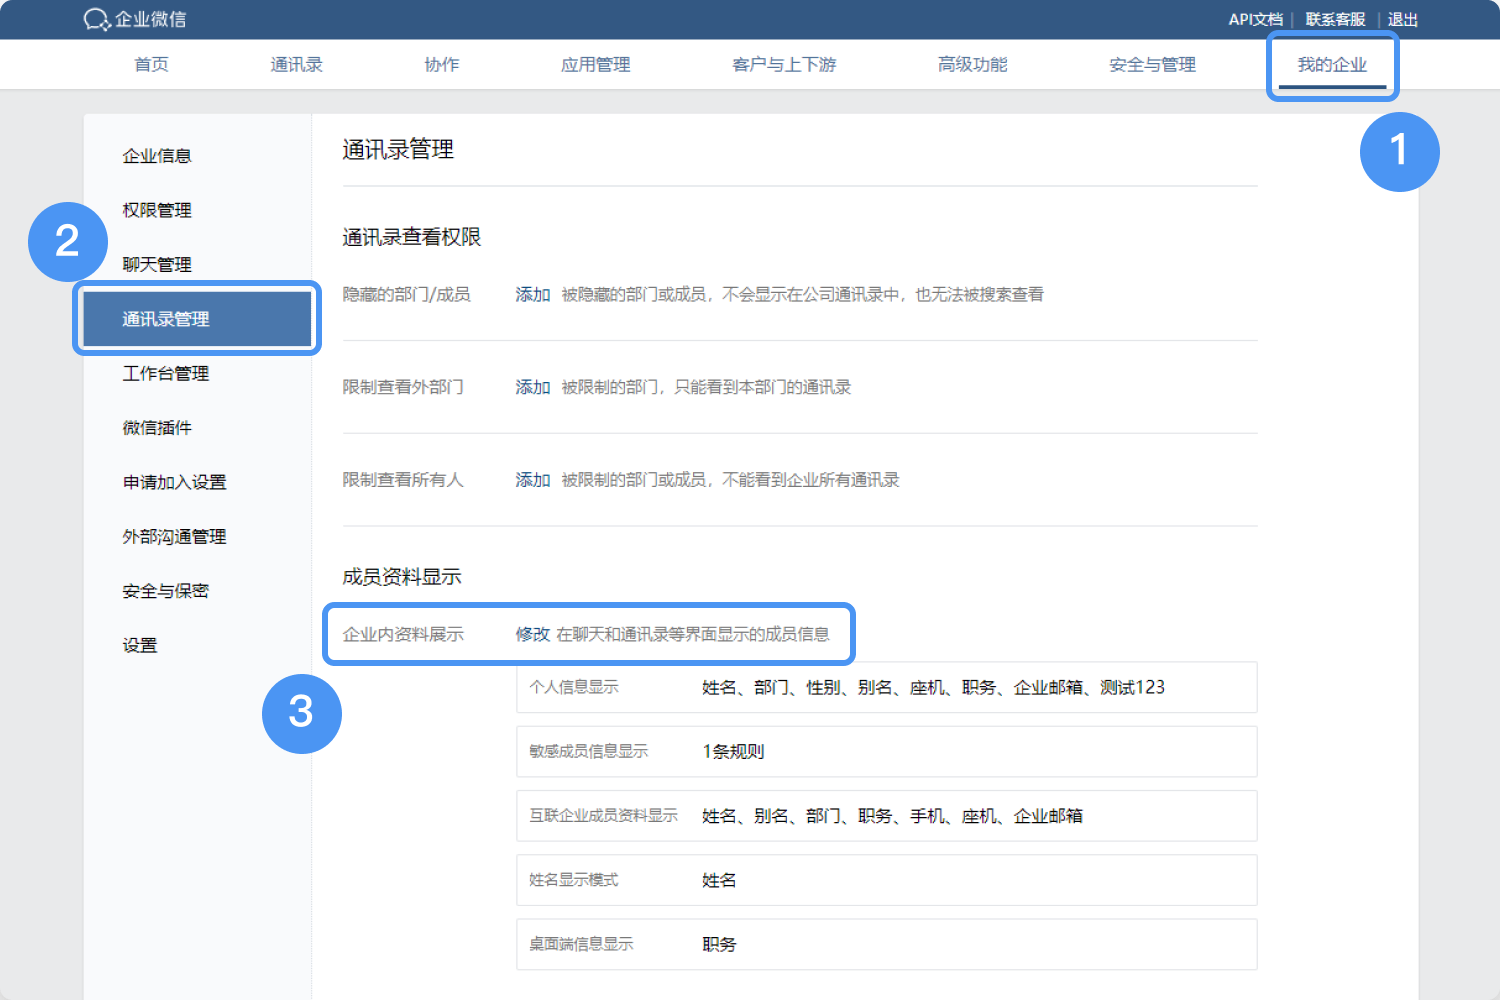Select the 我的企业 tab
1500x1000 pixels.
(1332, 65)
